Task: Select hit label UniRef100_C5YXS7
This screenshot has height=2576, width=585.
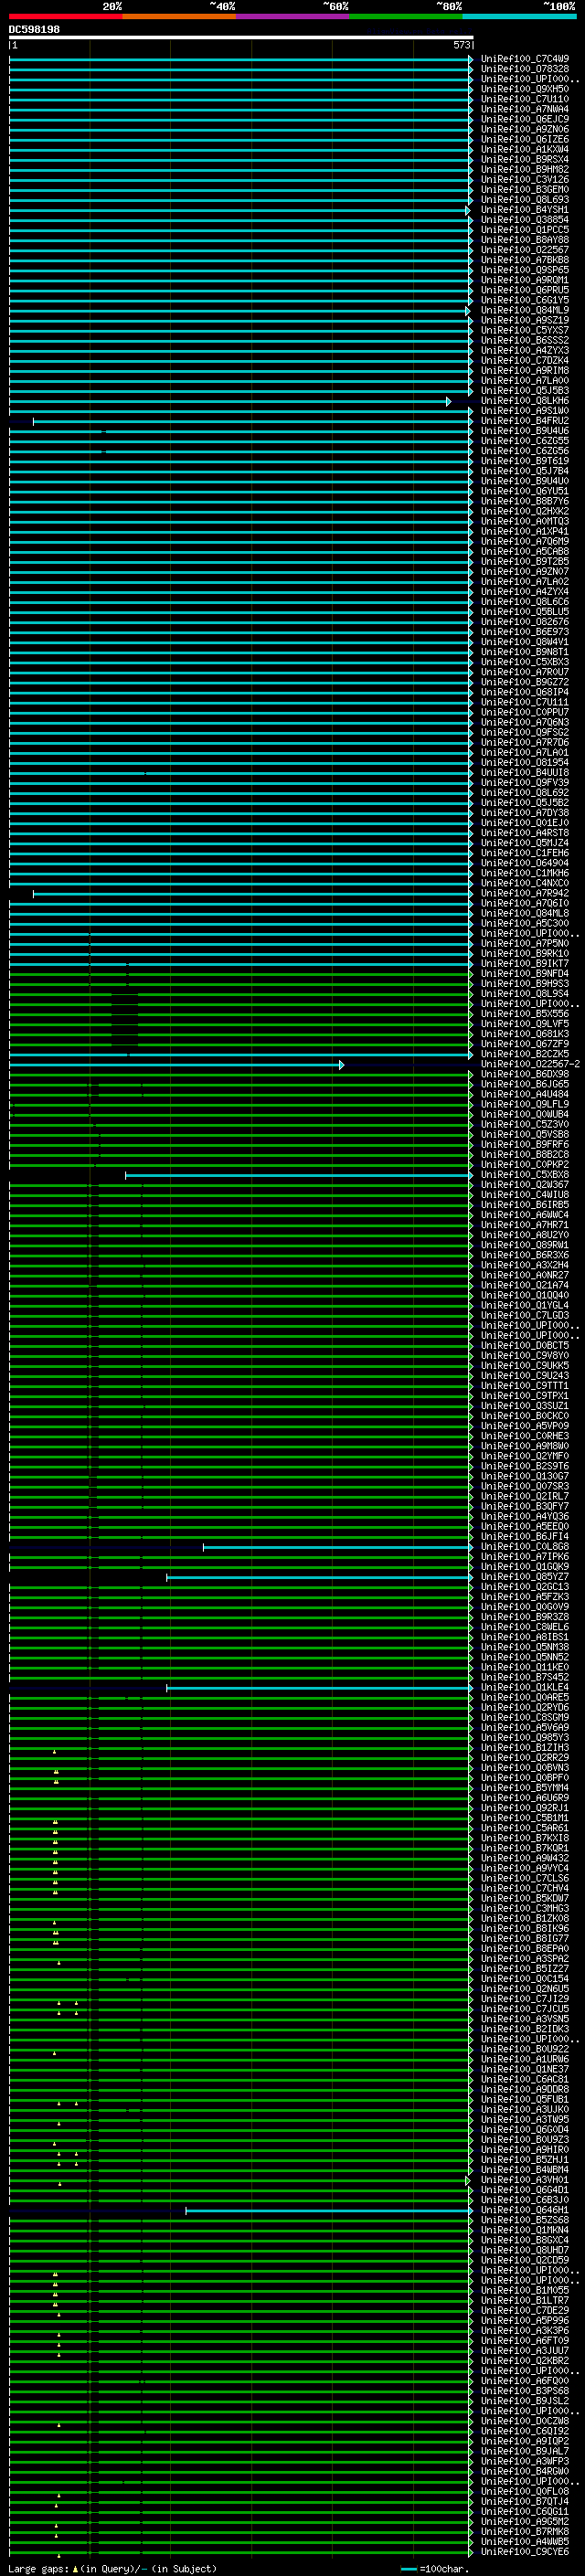Action: (525, 330)
